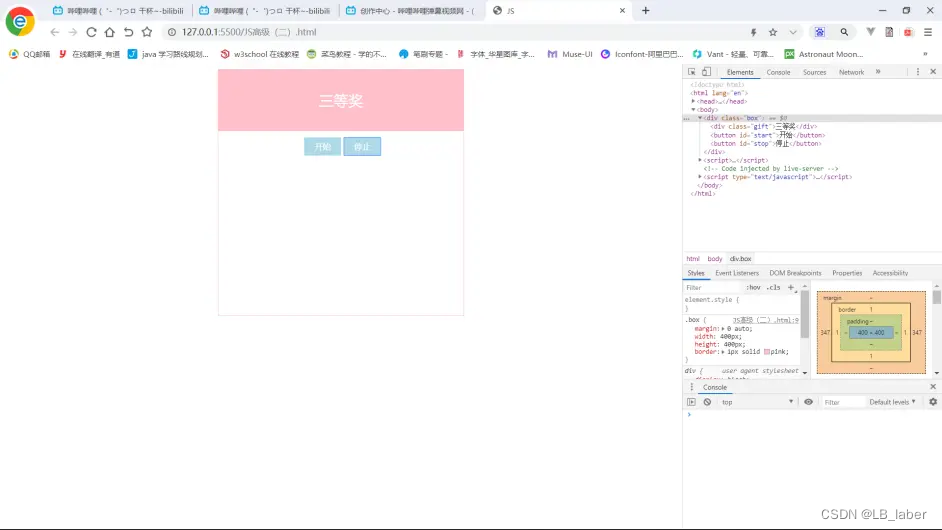
Task: Focus the Styles filter field
Action: [714, 288]
